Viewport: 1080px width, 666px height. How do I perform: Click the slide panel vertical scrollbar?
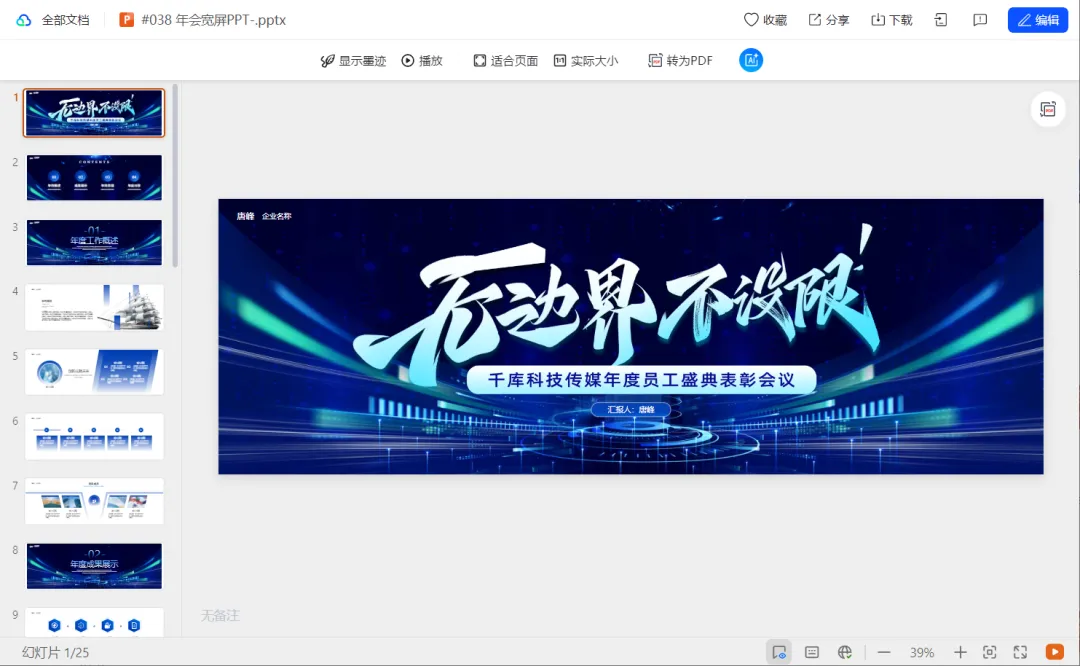click(175, 176)
